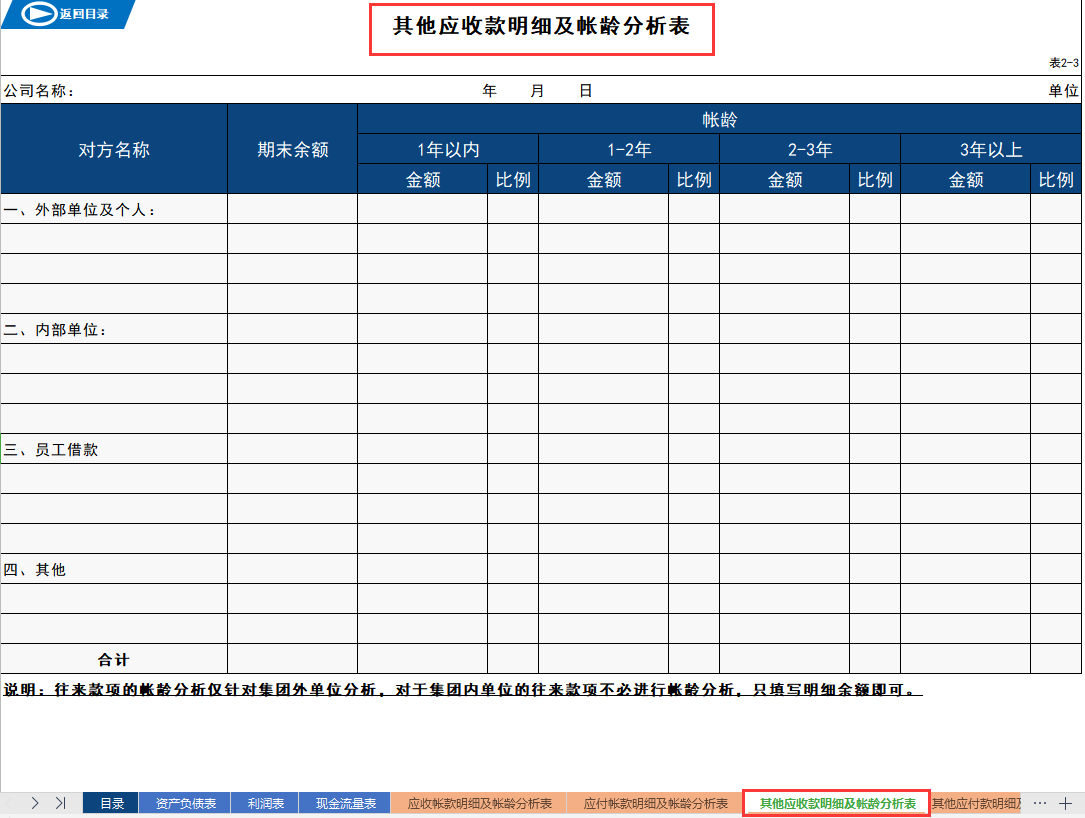Open the 应付帐款明细及帐龄分析表 sheet

click(655, 802)
